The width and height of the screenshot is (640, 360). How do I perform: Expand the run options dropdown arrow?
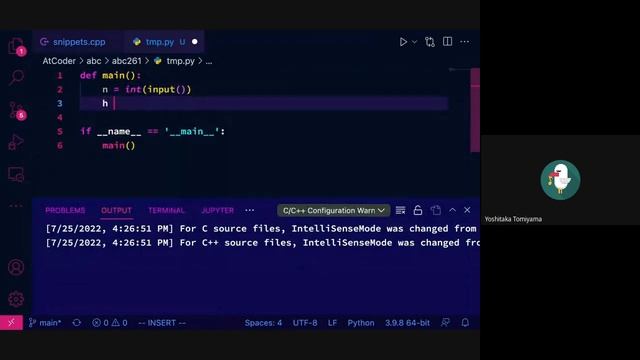tap(414, 42)
